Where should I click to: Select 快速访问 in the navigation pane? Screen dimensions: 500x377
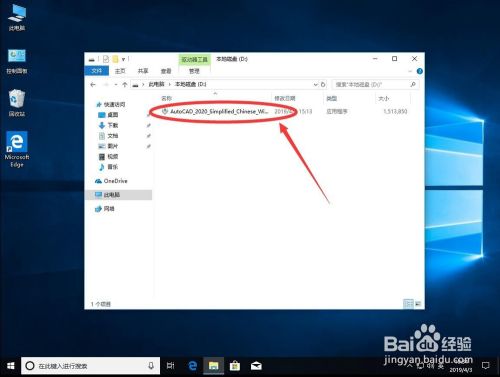110,105
